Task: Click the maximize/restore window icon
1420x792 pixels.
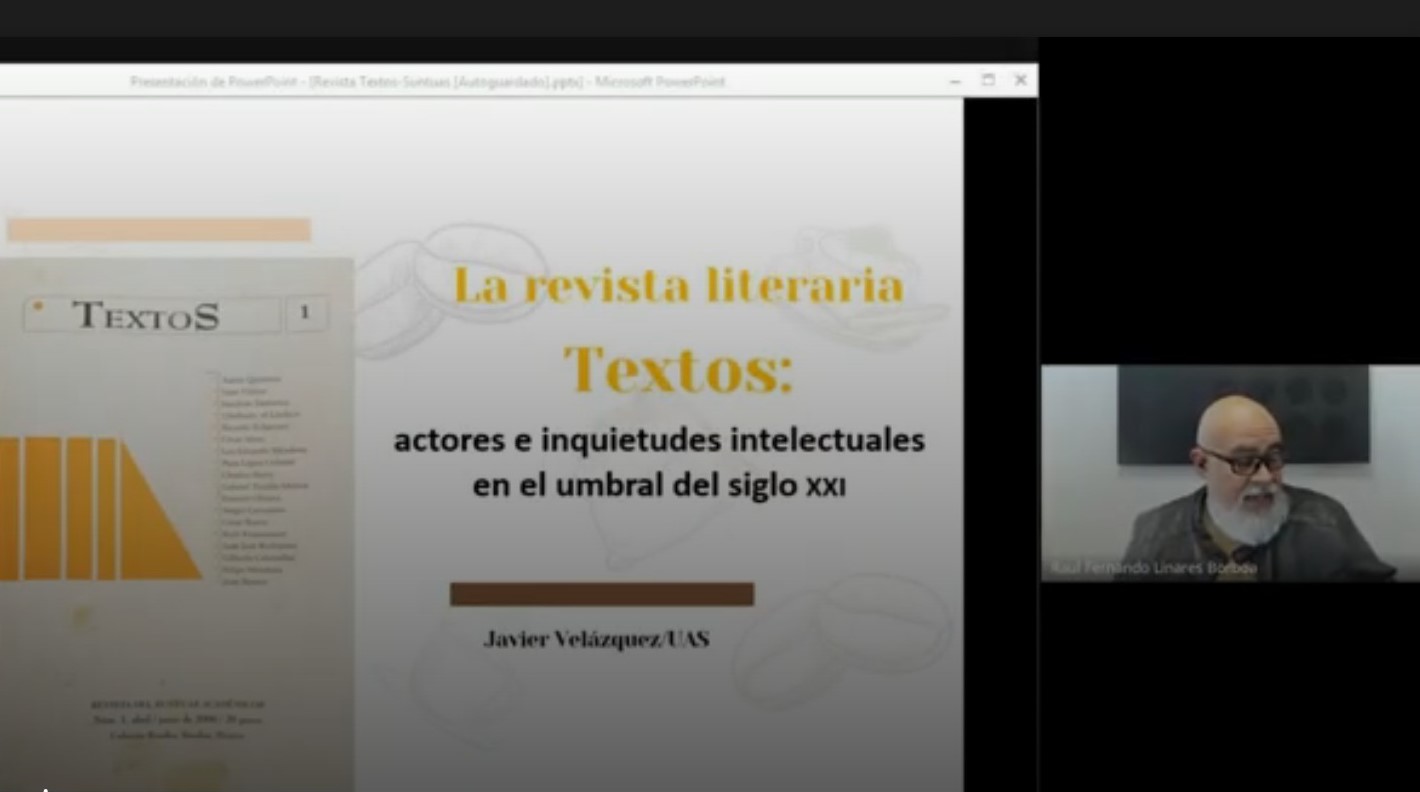Action: click(988, 80)
